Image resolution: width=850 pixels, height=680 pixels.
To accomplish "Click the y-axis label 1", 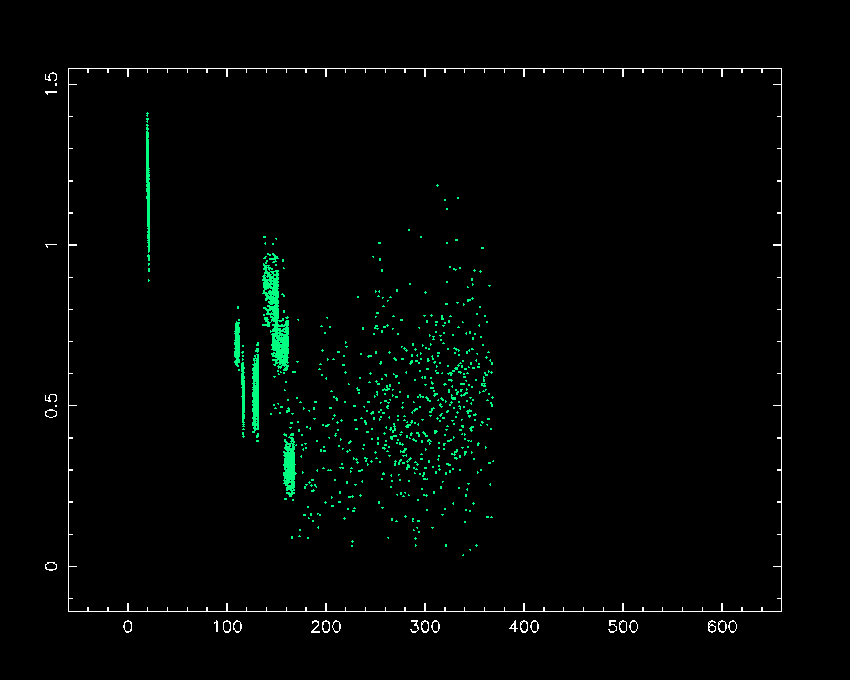I will tap(51, 245).
